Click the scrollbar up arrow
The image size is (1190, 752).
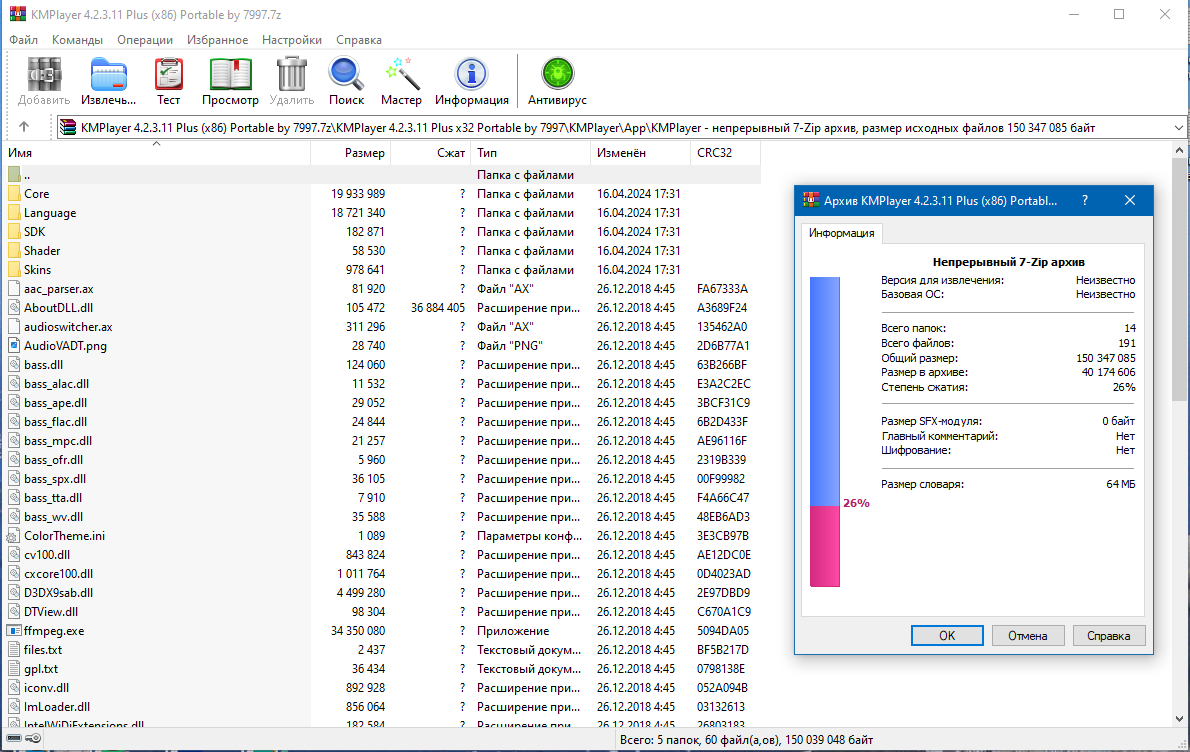click(x=1179, y=150)
